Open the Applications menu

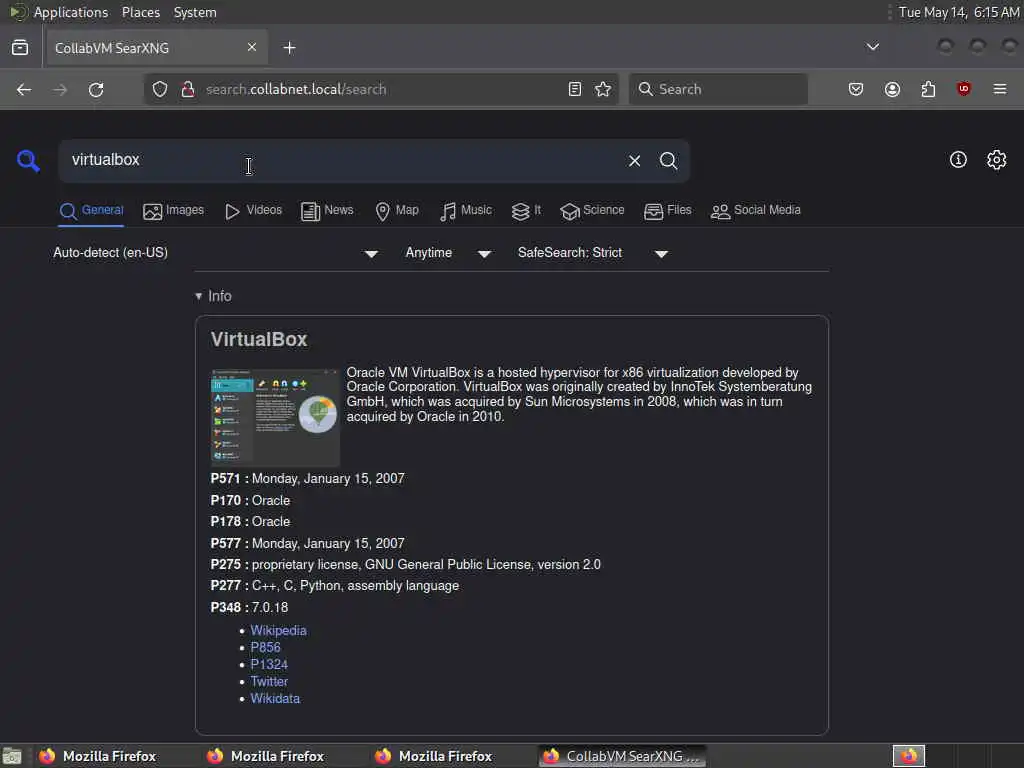[71, 12]
